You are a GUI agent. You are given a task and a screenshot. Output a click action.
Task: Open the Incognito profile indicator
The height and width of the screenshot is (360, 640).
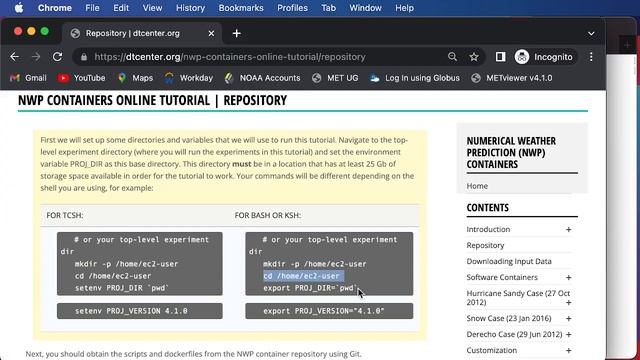click(x=544, y=57)
